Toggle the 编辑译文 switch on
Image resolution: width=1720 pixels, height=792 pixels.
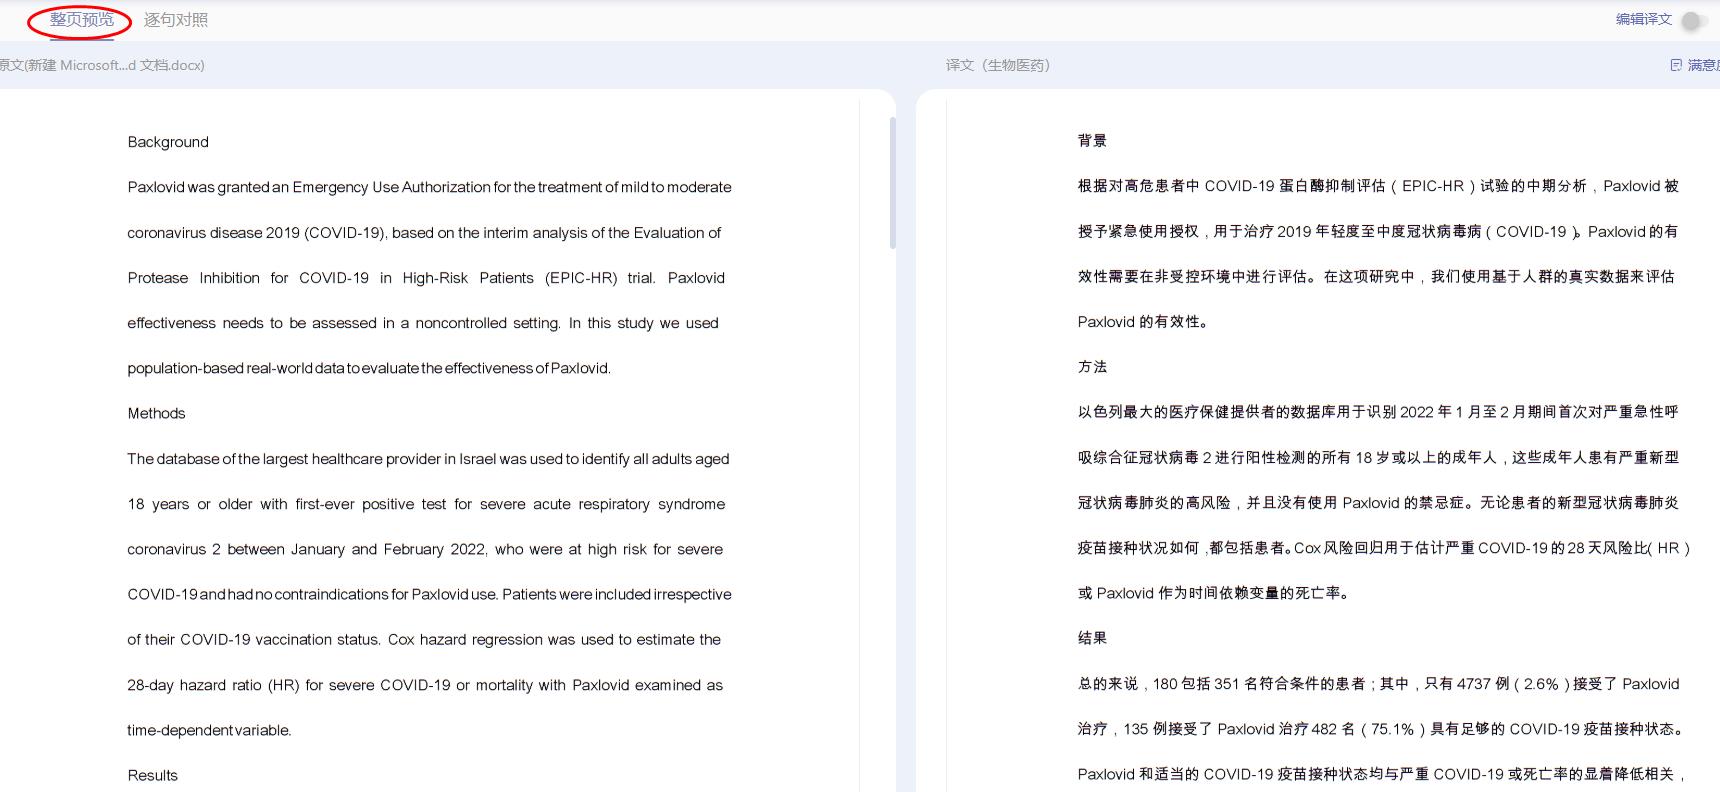coord(1693,20)
